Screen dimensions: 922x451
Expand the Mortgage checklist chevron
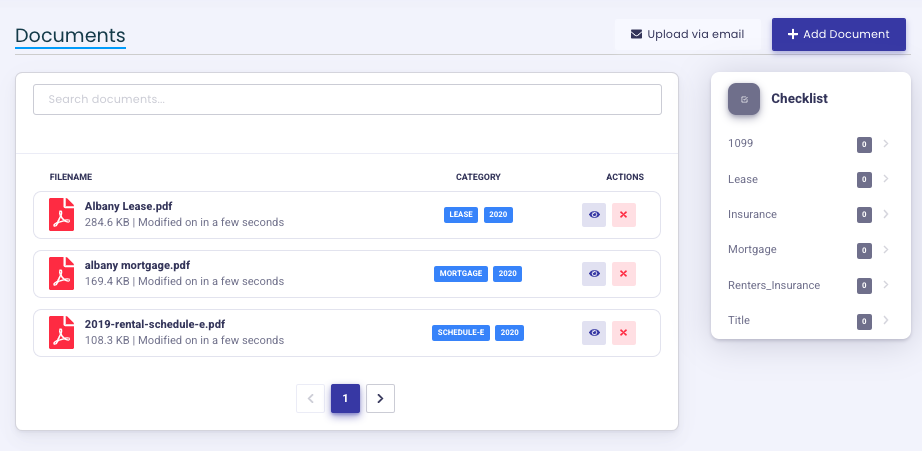pos(886,249)
